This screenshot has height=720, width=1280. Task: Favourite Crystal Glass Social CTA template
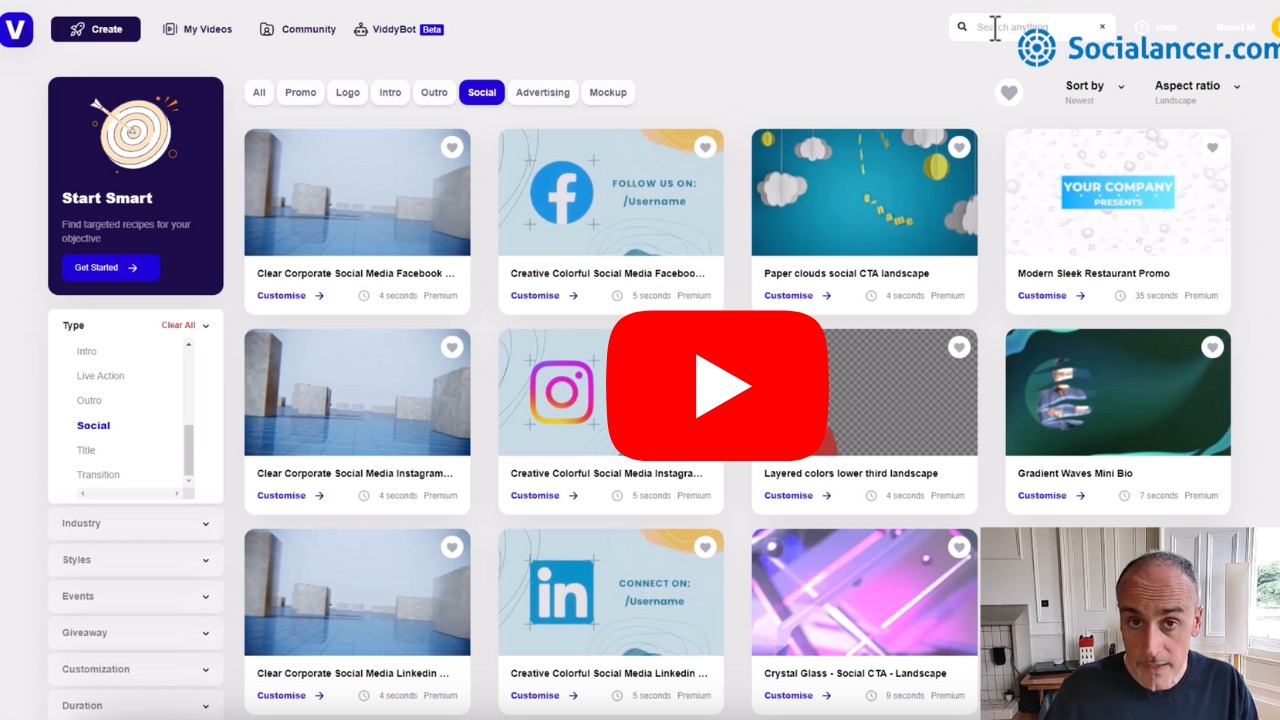[959, 547]
